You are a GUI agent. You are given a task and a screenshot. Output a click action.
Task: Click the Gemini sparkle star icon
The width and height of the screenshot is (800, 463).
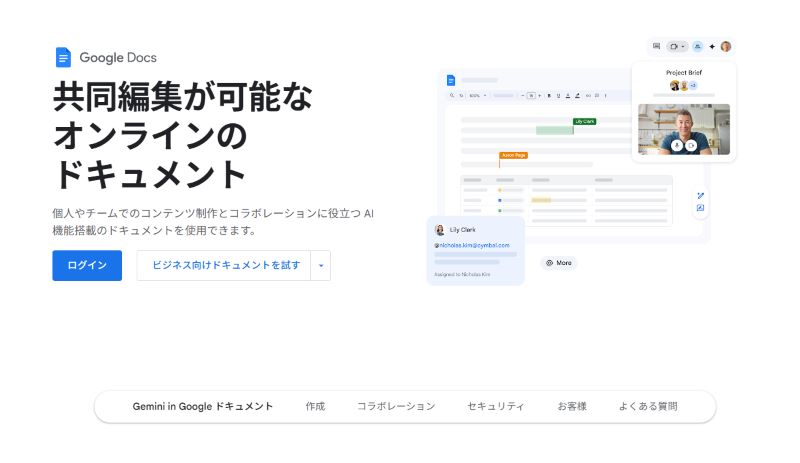click(x=712, y=46)
